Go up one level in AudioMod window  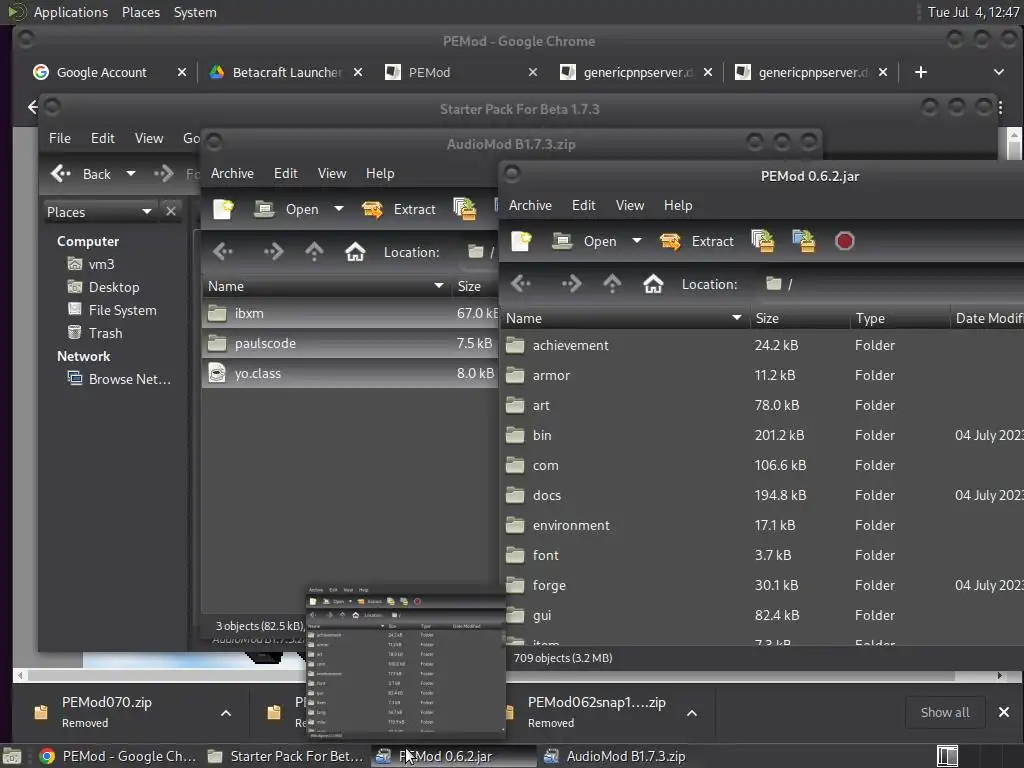(314, 251)
